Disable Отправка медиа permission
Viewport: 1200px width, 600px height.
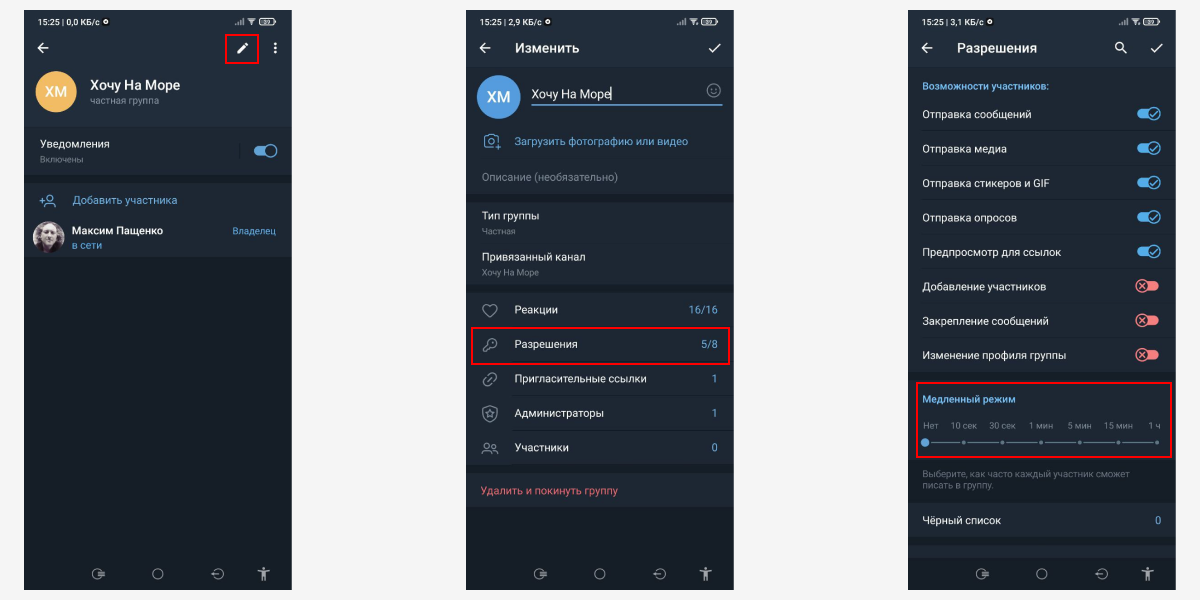pos(1148,149)
